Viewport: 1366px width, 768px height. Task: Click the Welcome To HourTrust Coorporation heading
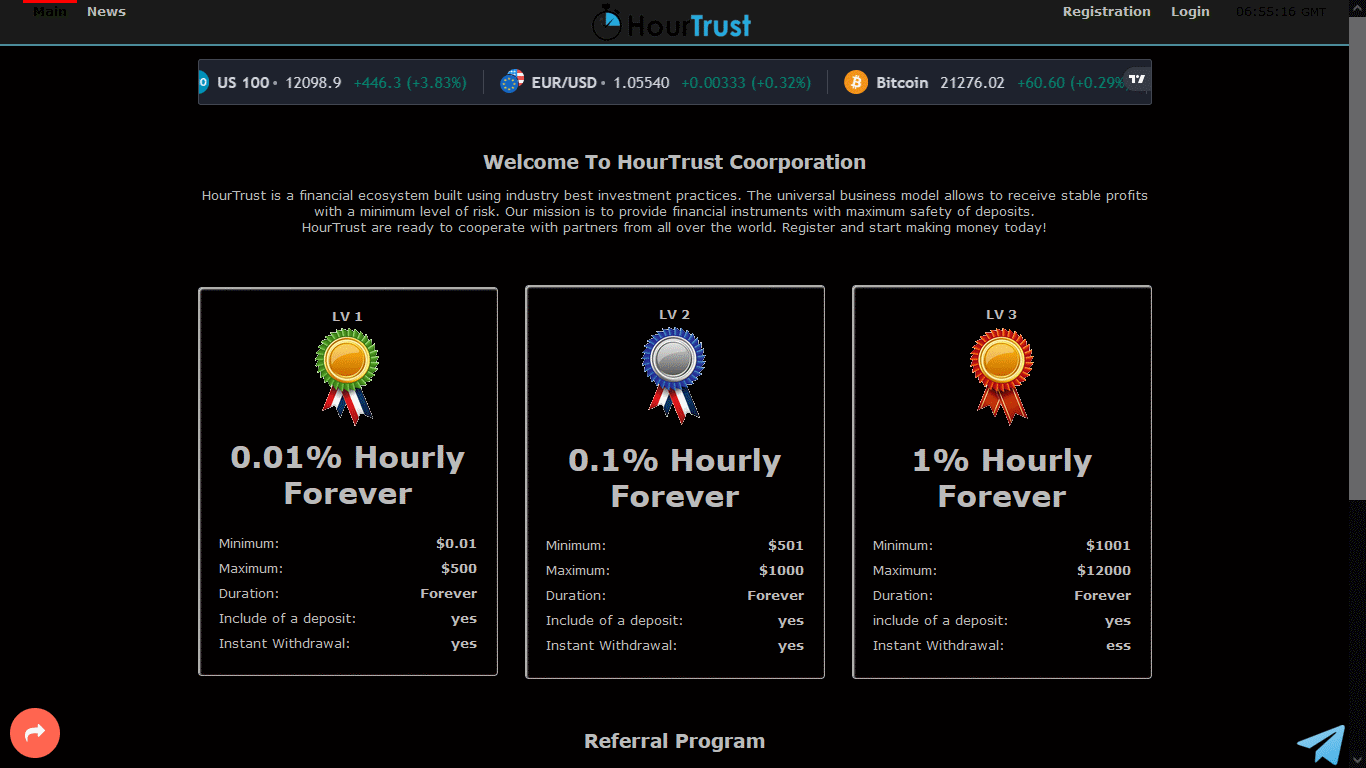[x=674, y=162]
